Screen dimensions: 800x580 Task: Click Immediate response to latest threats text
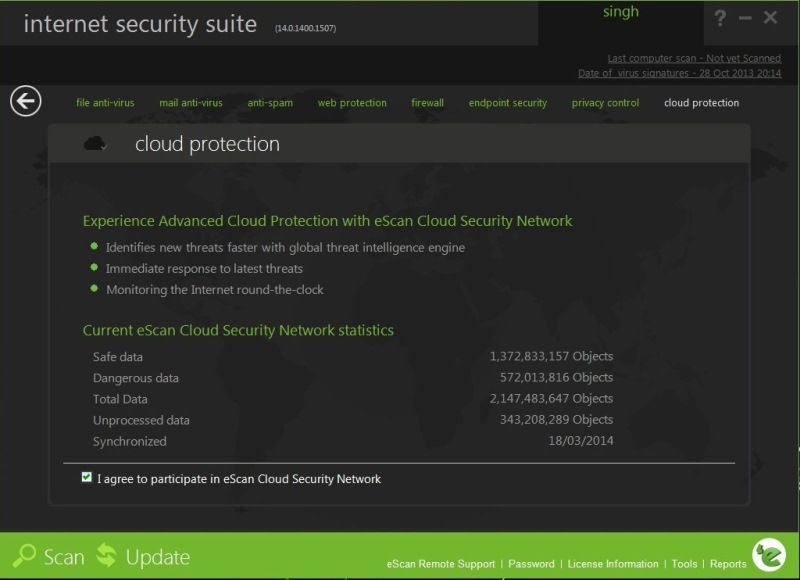click(205, 268)
